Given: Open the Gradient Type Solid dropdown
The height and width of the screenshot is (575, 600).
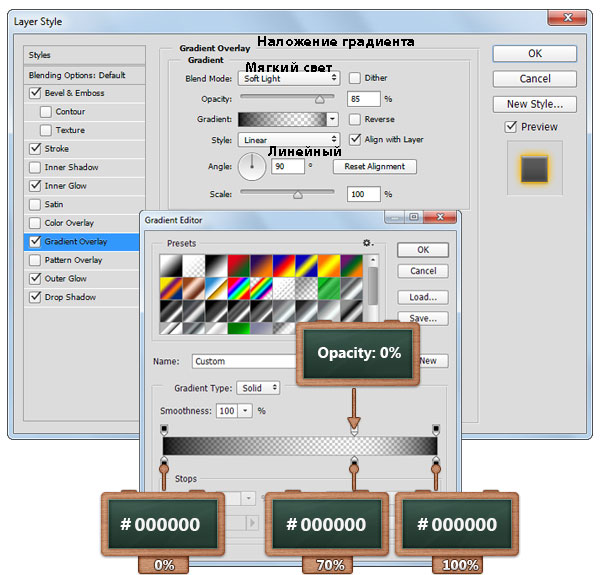Looking at the screenshot, I should [x=258, y=388].
